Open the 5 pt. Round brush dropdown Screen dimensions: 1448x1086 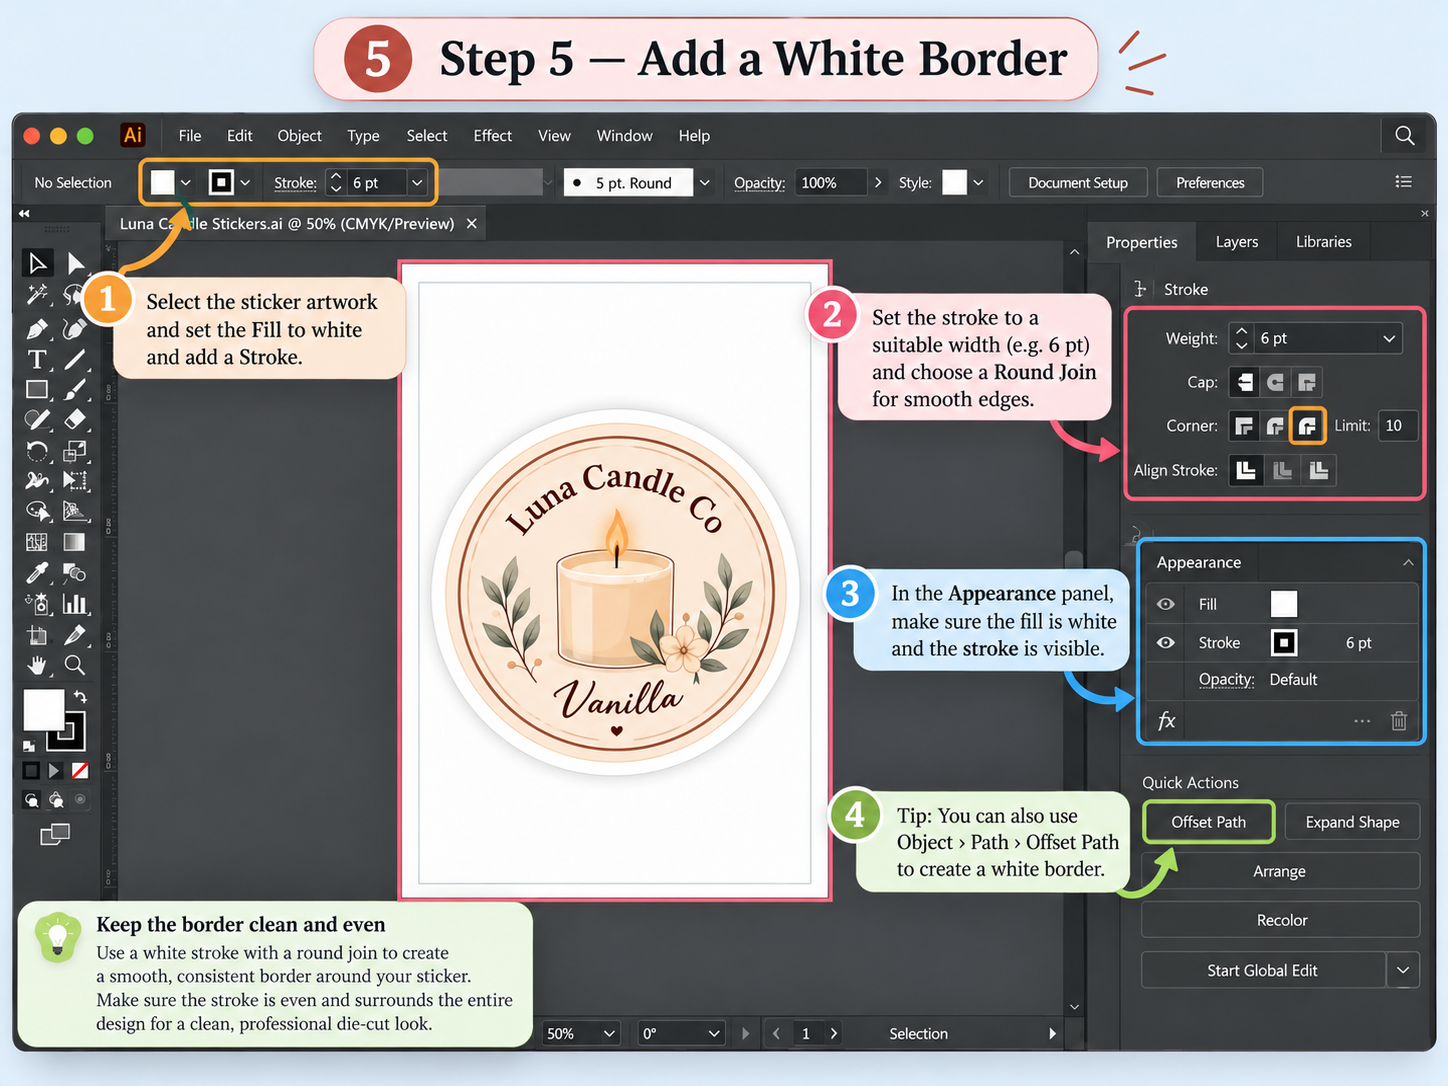pos(705,183)
